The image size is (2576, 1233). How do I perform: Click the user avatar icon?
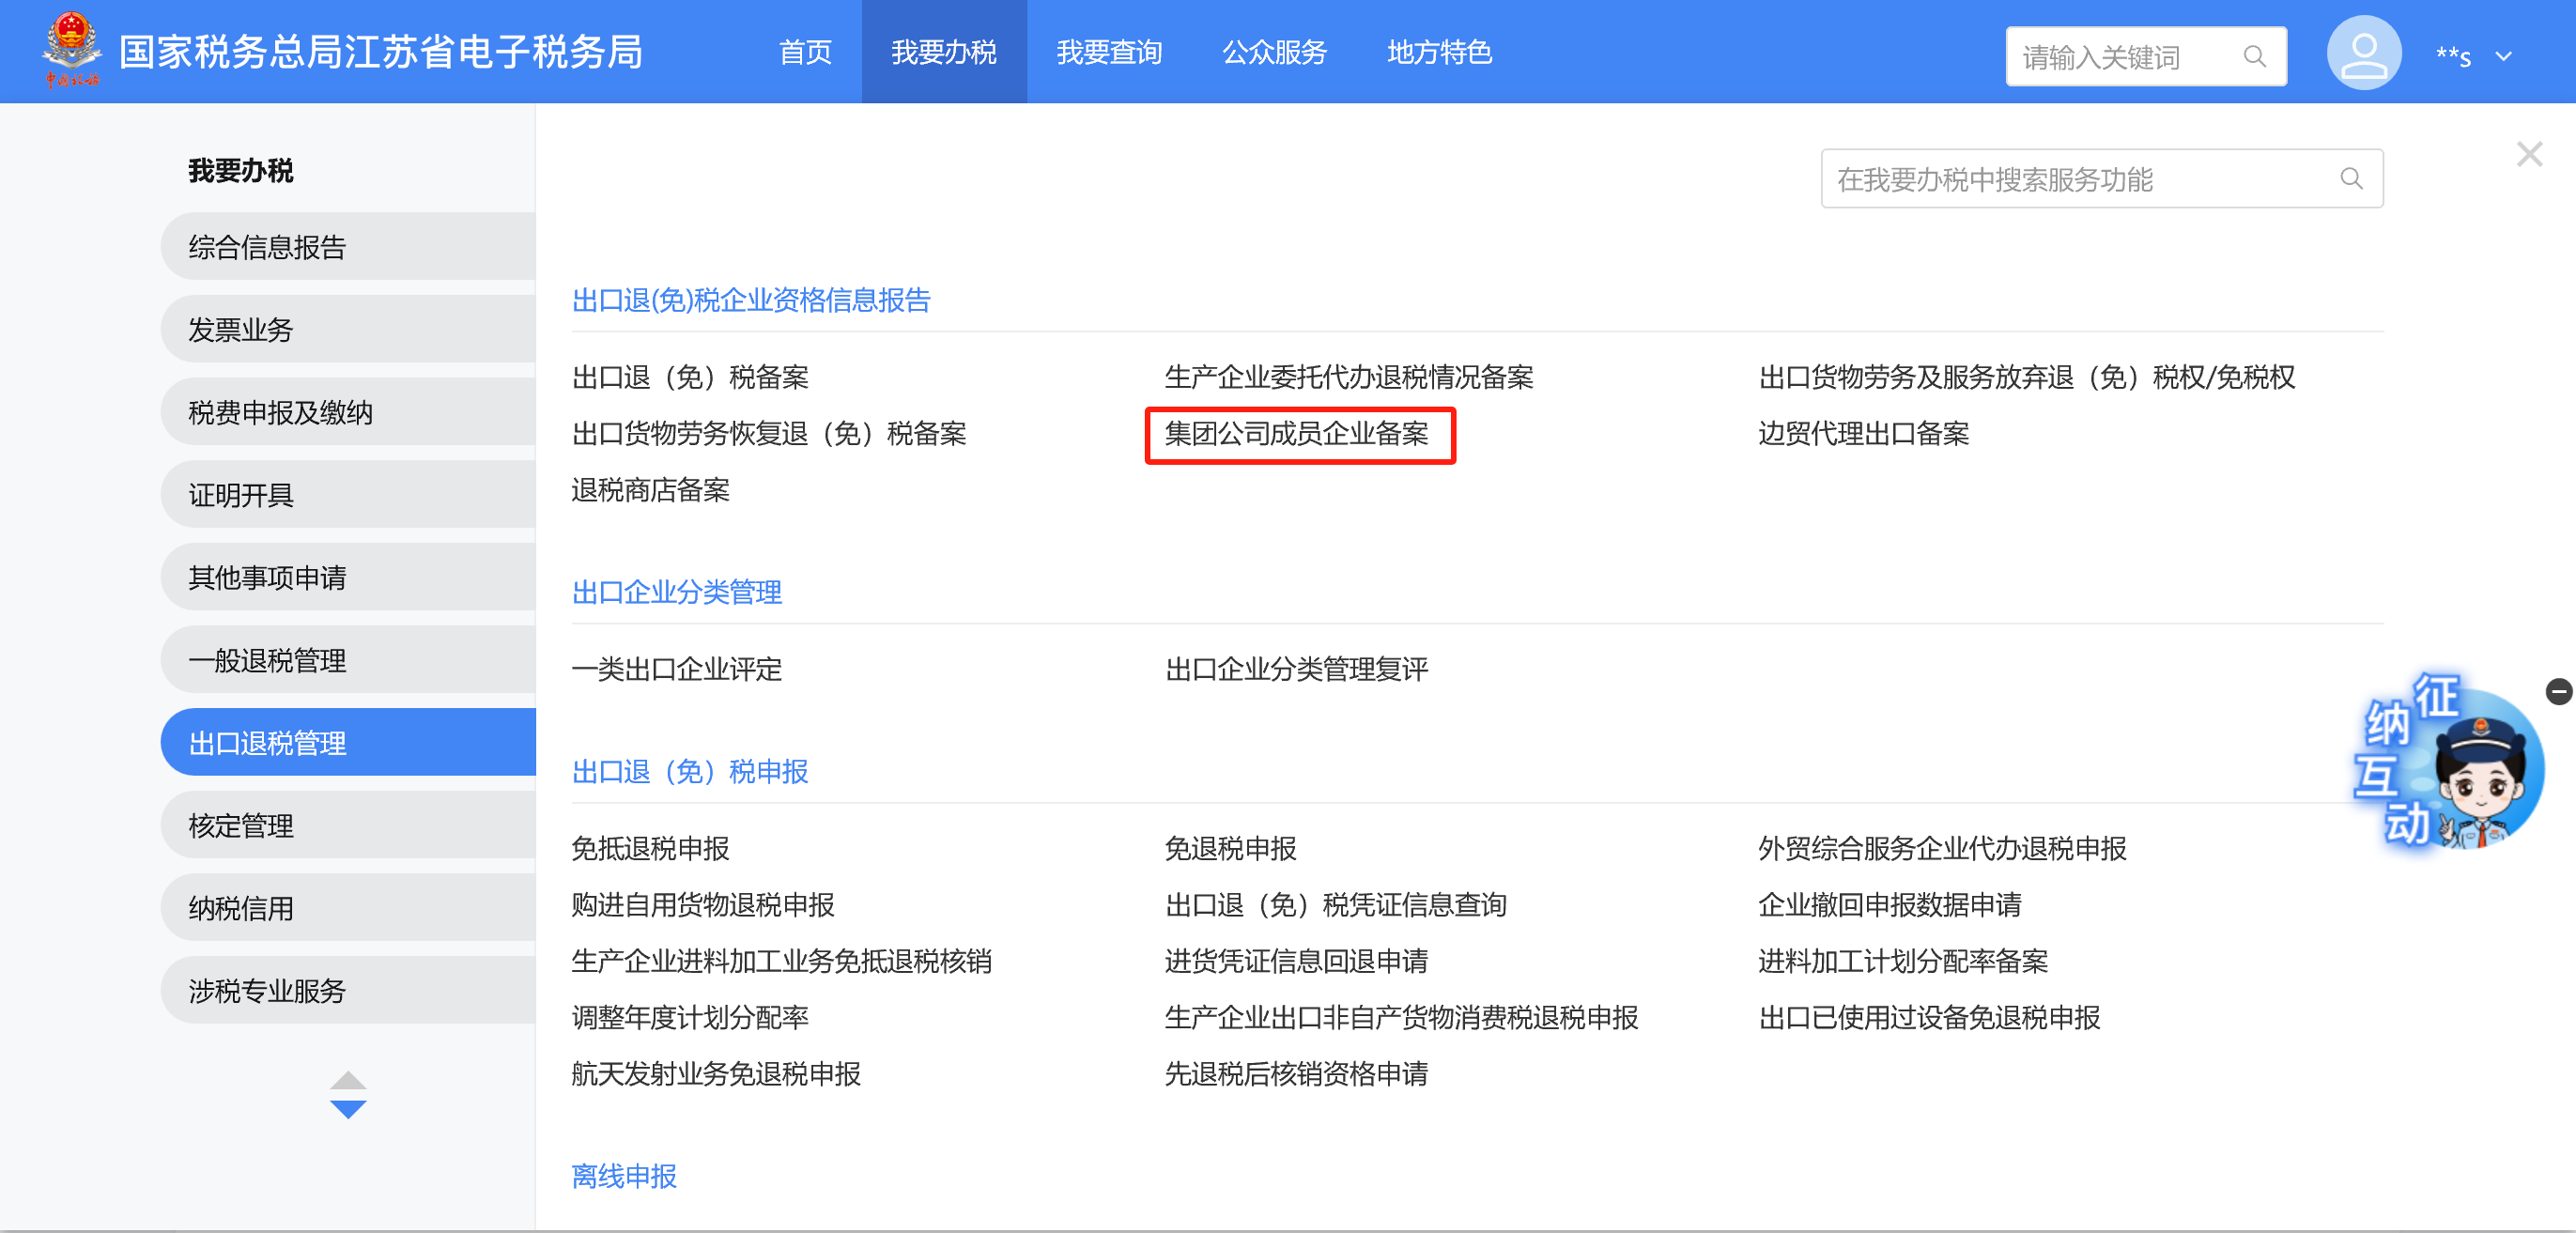(2363, 54)
